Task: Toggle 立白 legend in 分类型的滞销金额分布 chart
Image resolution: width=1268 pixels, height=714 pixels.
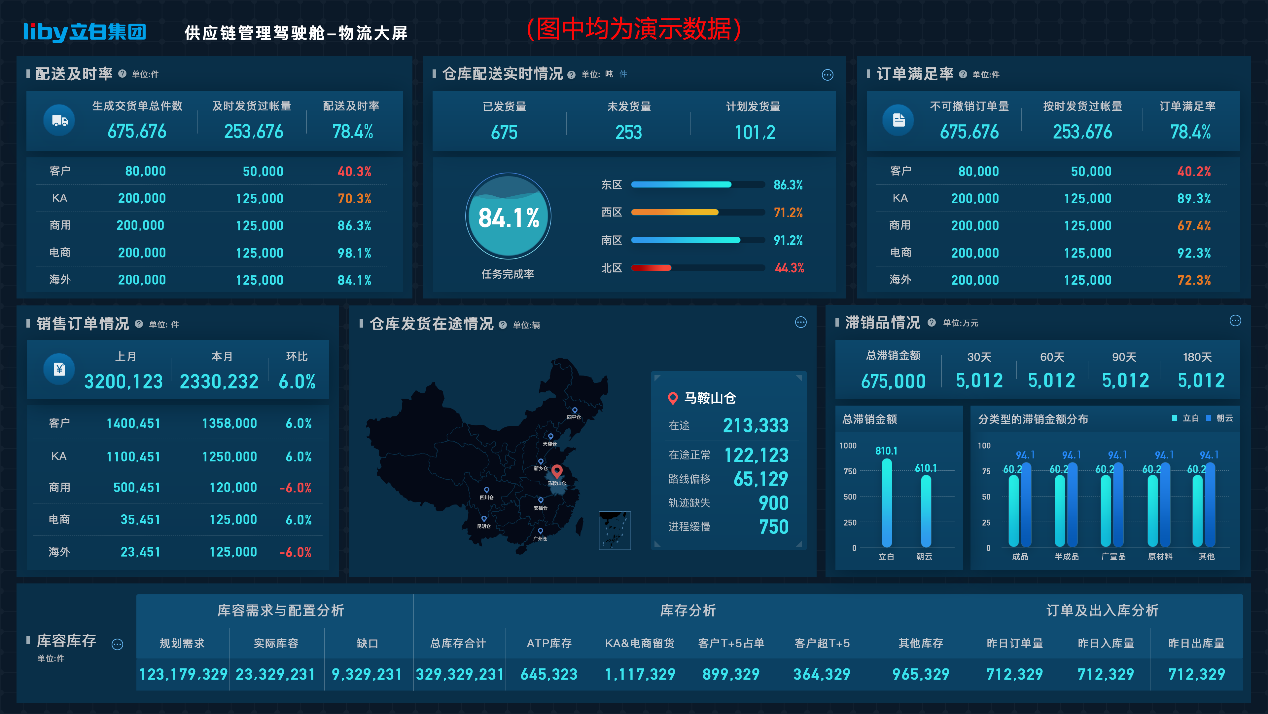Action: (x=1189, y=418)
